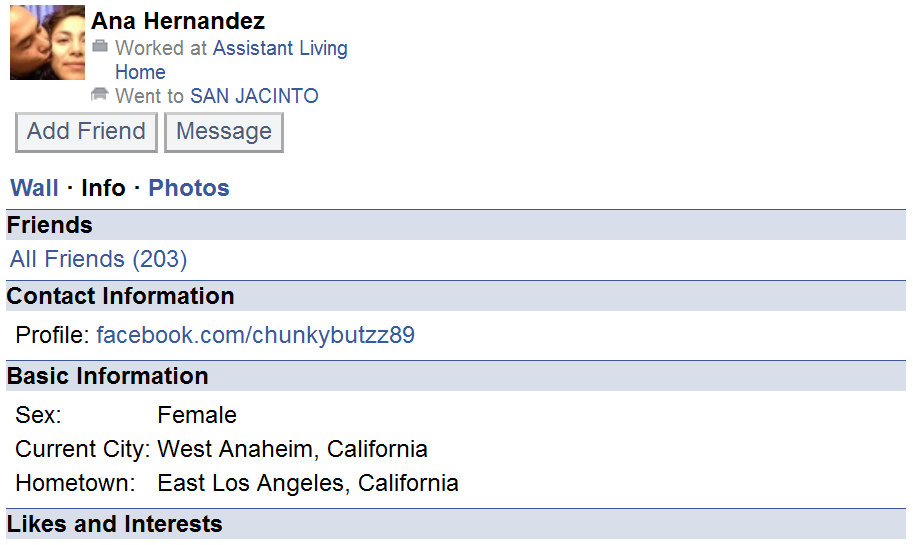Click the Contact Information section header

[x=120, y=296]
